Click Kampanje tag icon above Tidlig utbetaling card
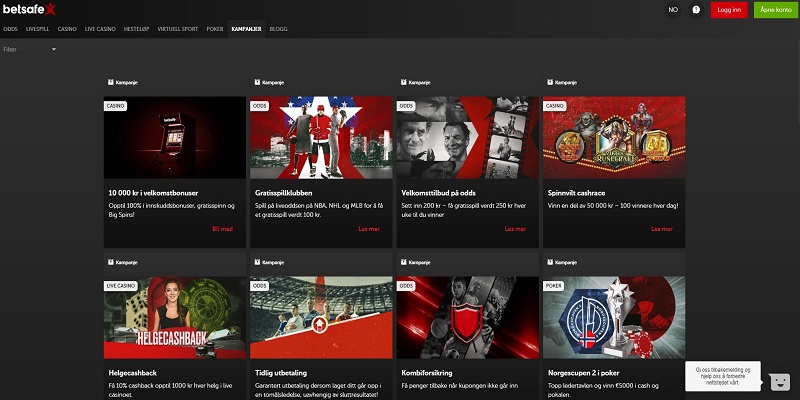Screen dimensions: 800x400 click(257, 262)
